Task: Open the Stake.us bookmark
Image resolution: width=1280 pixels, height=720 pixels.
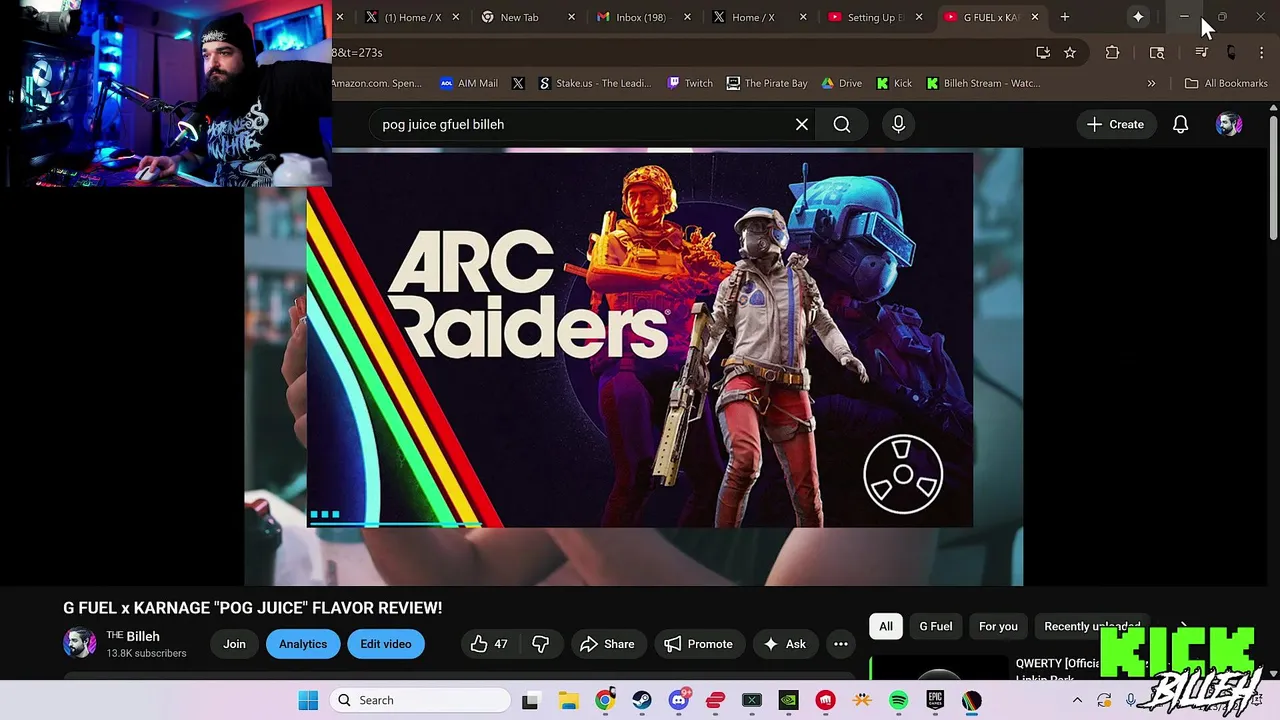Action: click(x=595, y=83)
